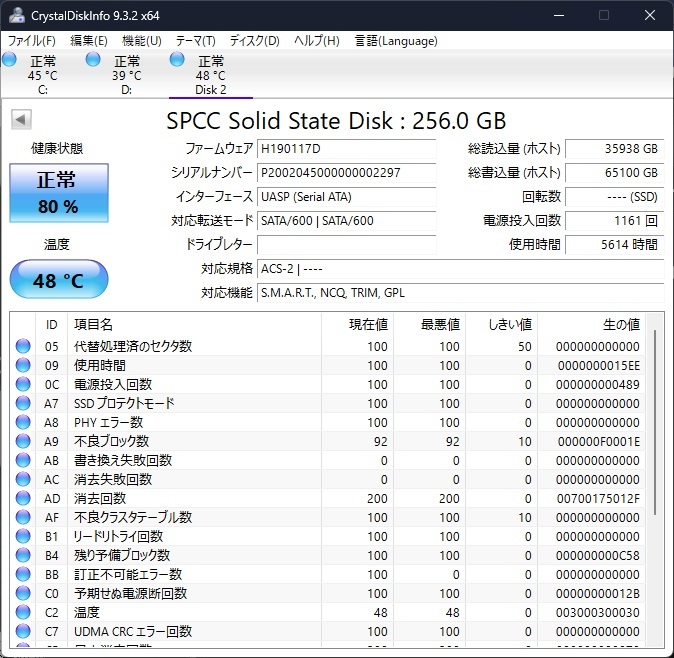Click status orb of row A8 PHY エラー数

click(x=23, y=422)
